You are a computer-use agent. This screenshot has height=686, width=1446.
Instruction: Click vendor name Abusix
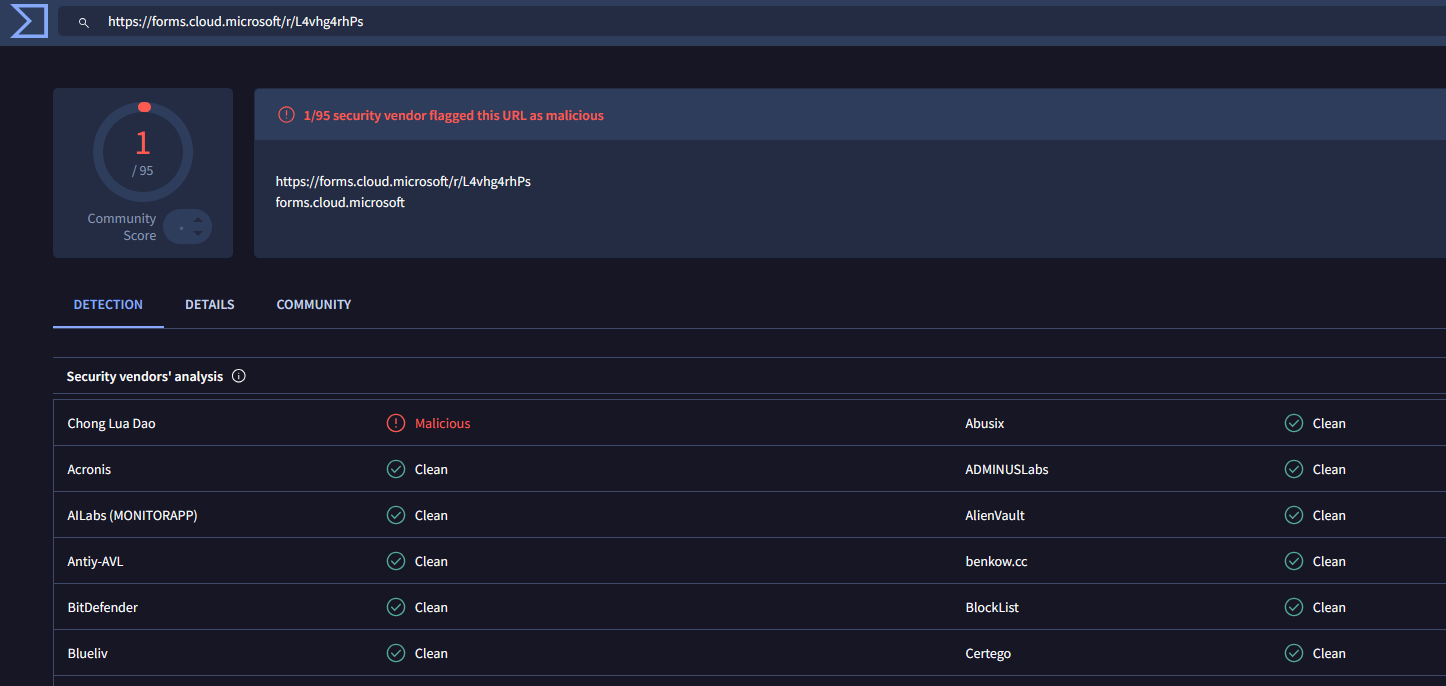(x=985, y=423)
